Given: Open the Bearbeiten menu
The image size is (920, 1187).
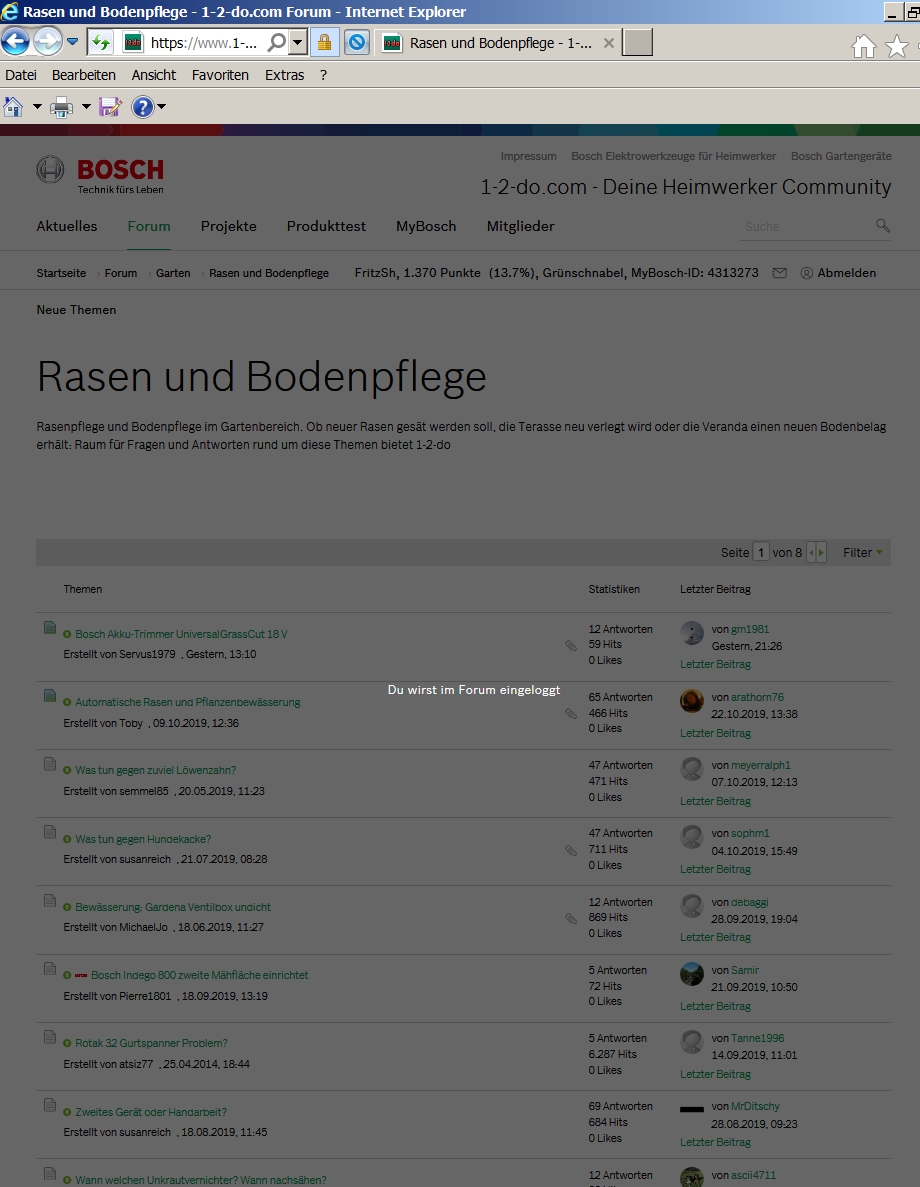Looking at the screenshot, I should coord(84,75).
